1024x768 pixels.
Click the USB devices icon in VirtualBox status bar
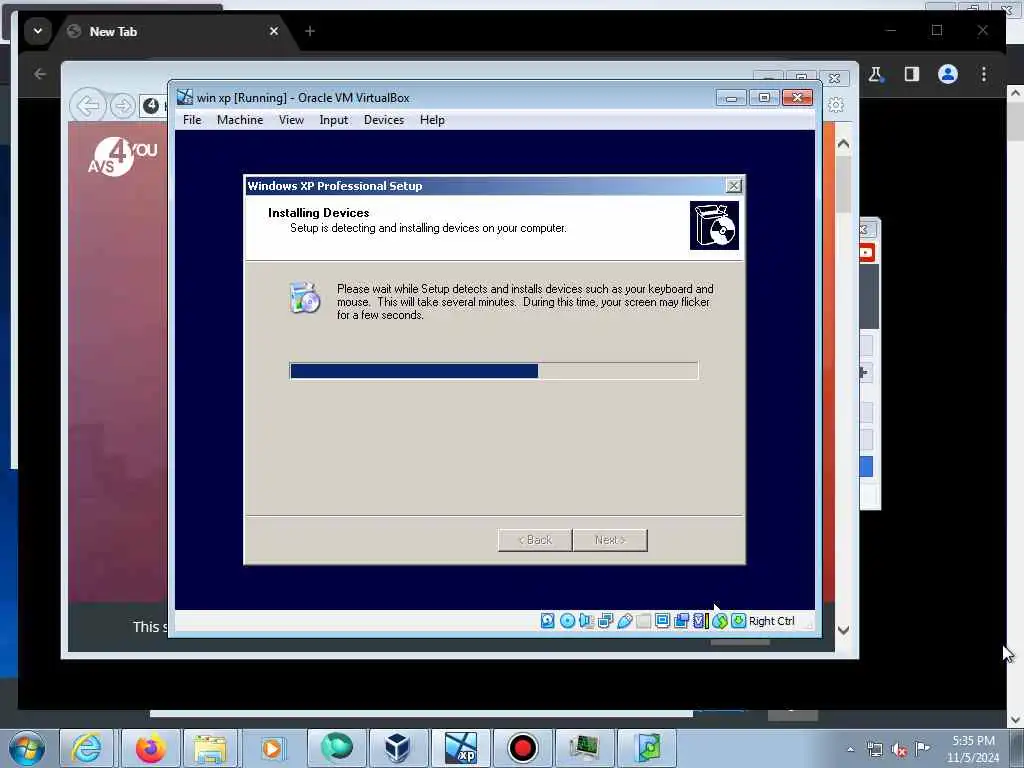point(624,621)
